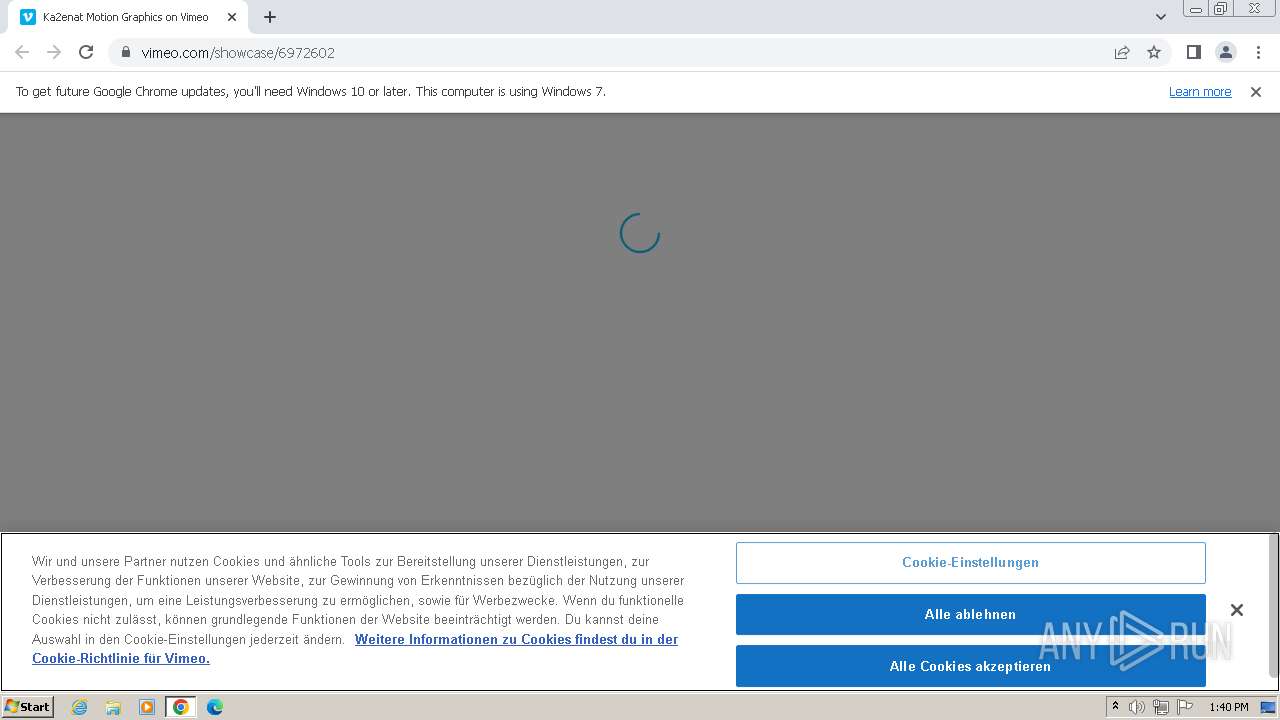Click Alle ablehnen button

[x=970, y=615]
